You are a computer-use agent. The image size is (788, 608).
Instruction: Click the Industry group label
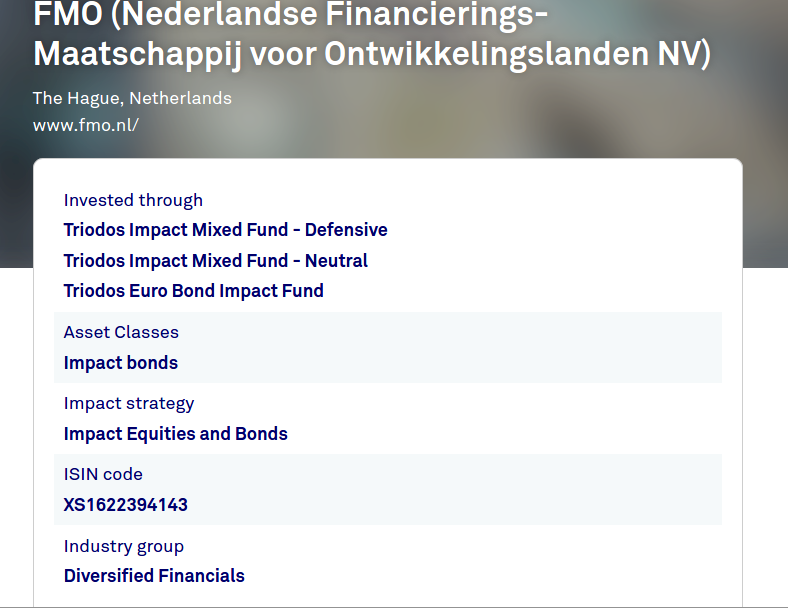124,546
